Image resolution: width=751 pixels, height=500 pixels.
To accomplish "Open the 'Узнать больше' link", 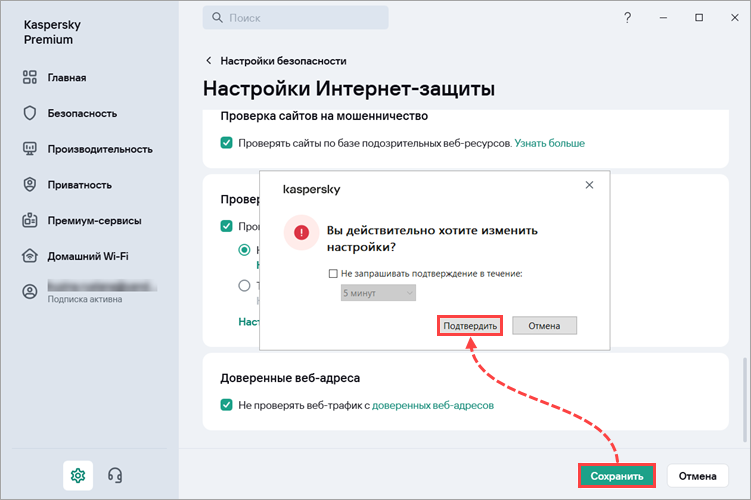I will tap(549, 143).
